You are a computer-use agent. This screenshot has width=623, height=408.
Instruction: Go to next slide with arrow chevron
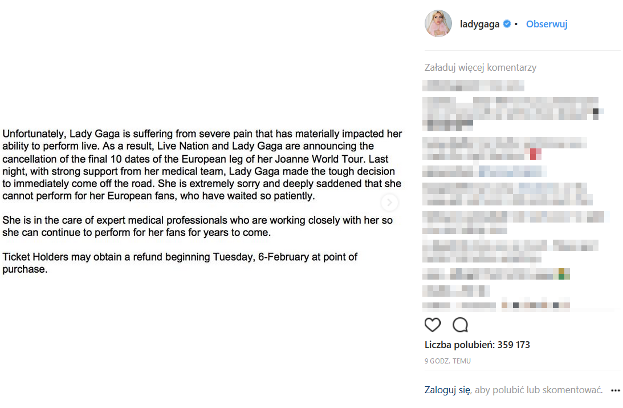(389, 203)
